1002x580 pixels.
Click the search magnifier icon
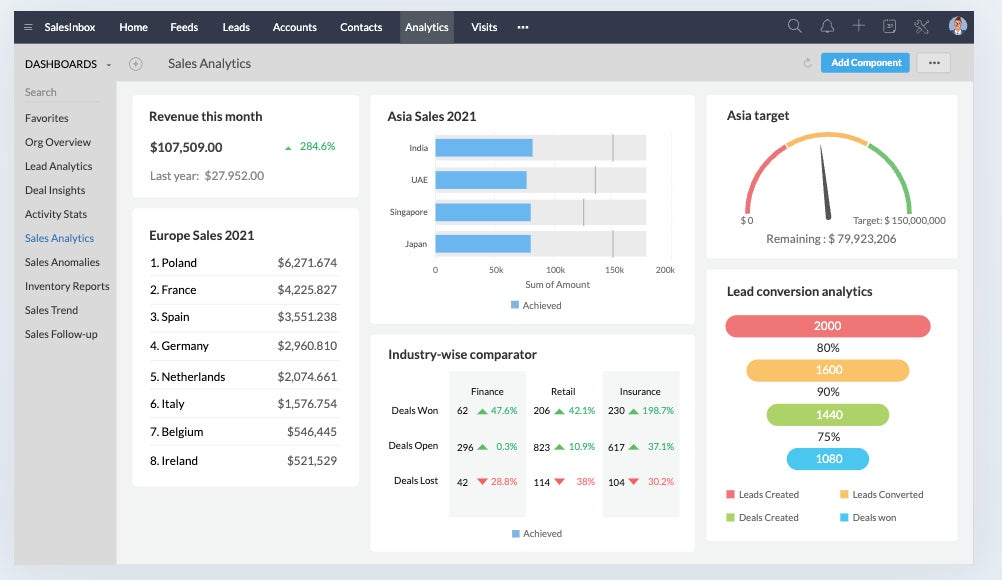(x=794, y=26)
